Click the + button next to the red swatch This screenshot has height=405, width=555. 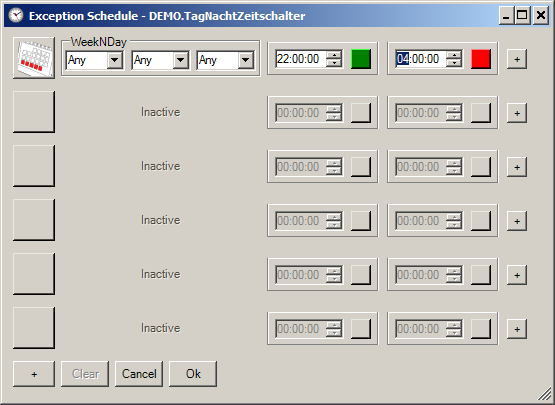(x=517, y=59)
